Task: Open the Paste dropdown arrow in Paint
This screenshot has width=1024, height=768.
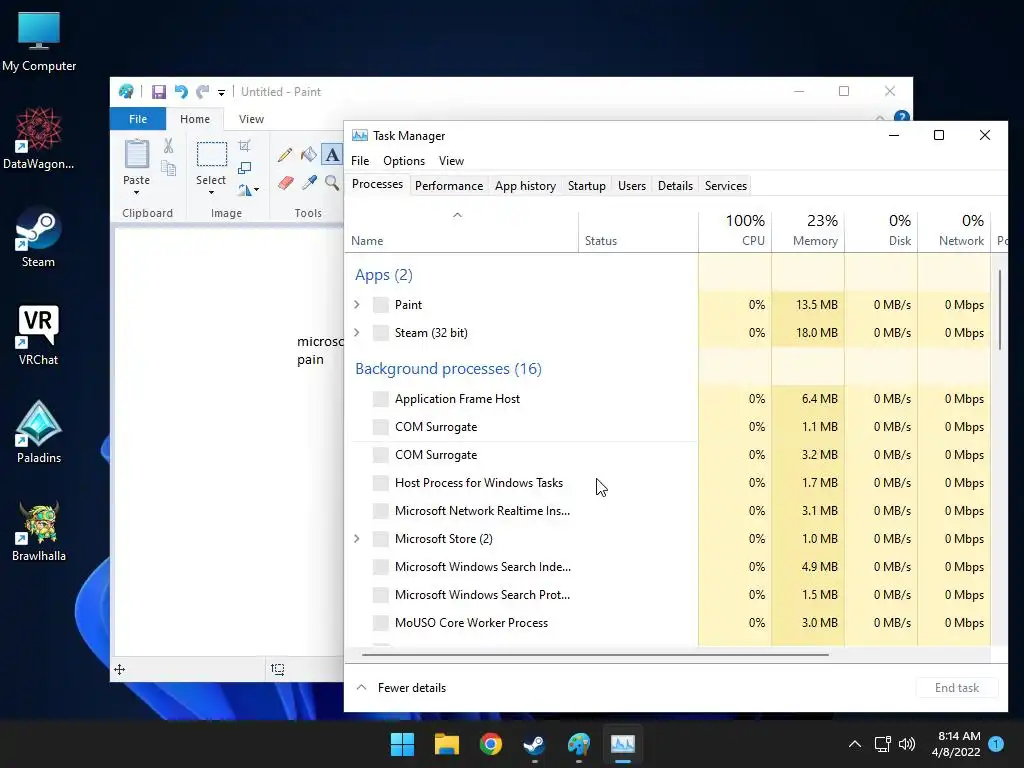Action: (136, 193)
